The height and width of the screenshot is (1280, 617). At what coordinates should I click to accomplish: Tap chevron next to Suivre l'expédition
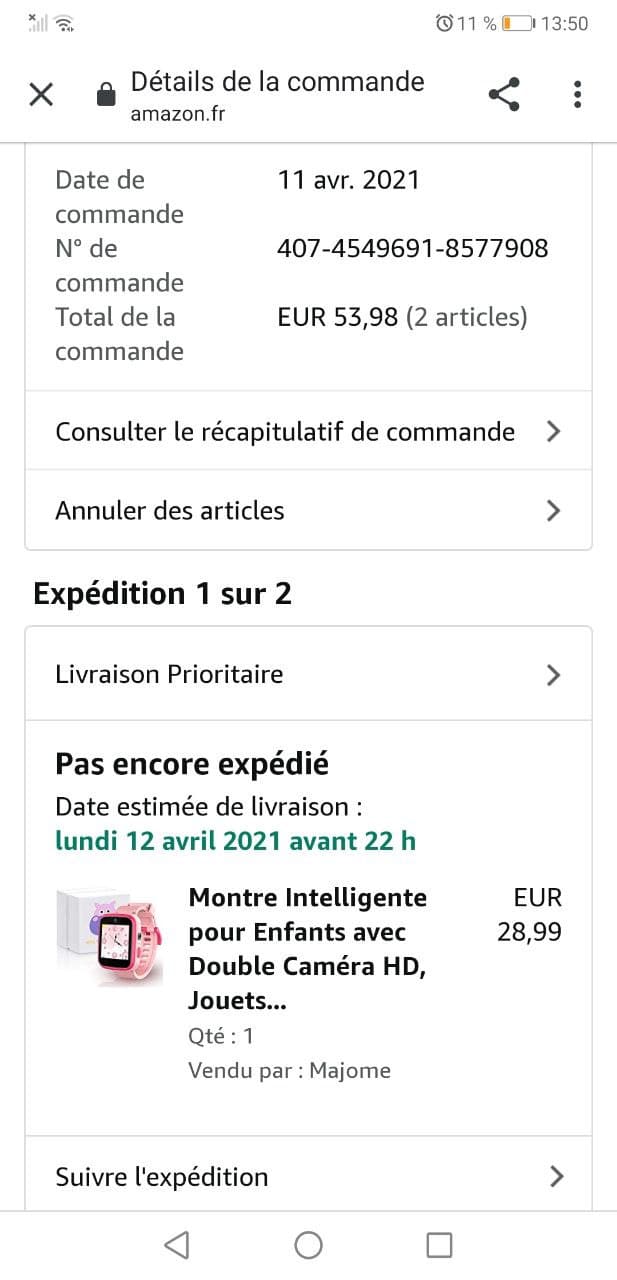(556, 1177)
